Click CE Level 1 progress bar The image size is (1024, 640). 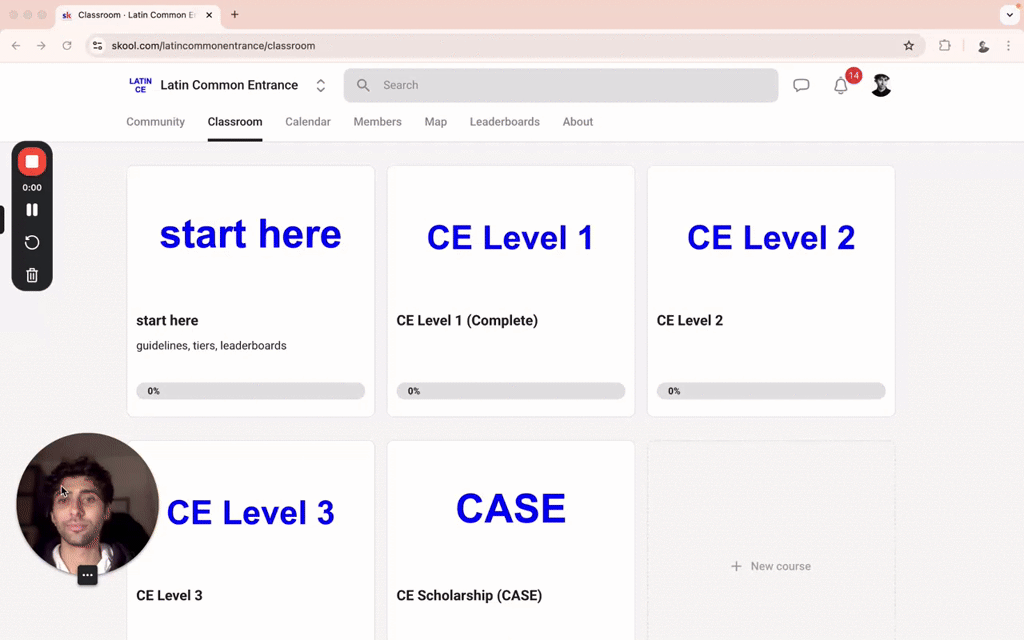[511, 391]
